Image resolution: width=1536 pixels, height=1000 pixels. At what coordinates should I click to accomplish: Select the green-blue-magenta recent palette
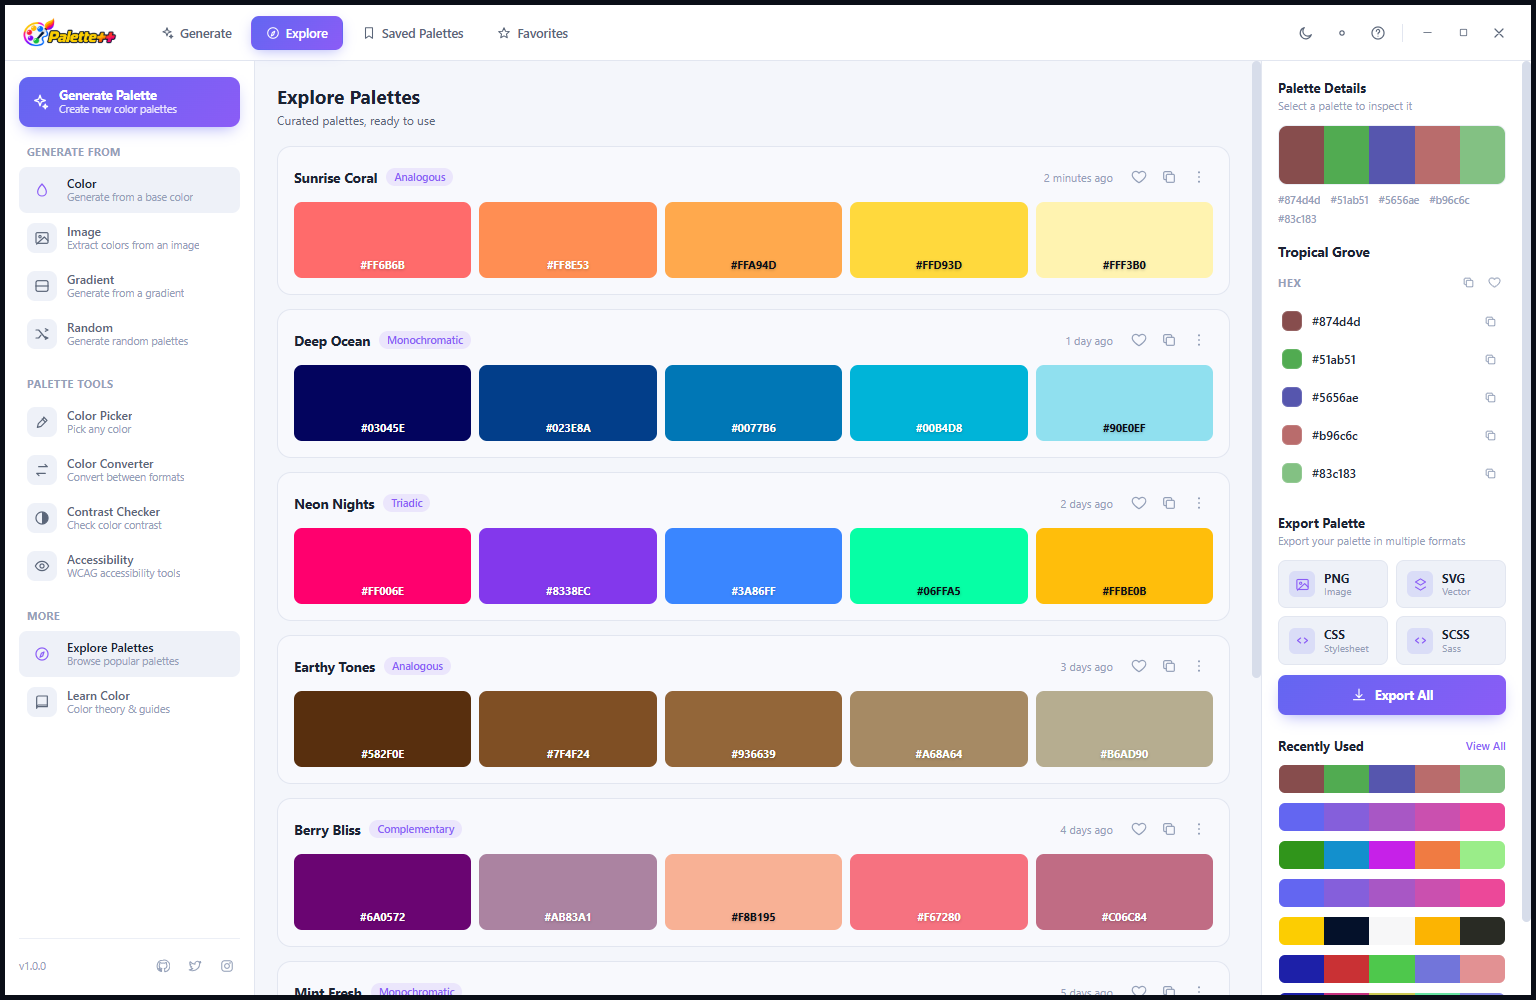(x=1392, y=855)
